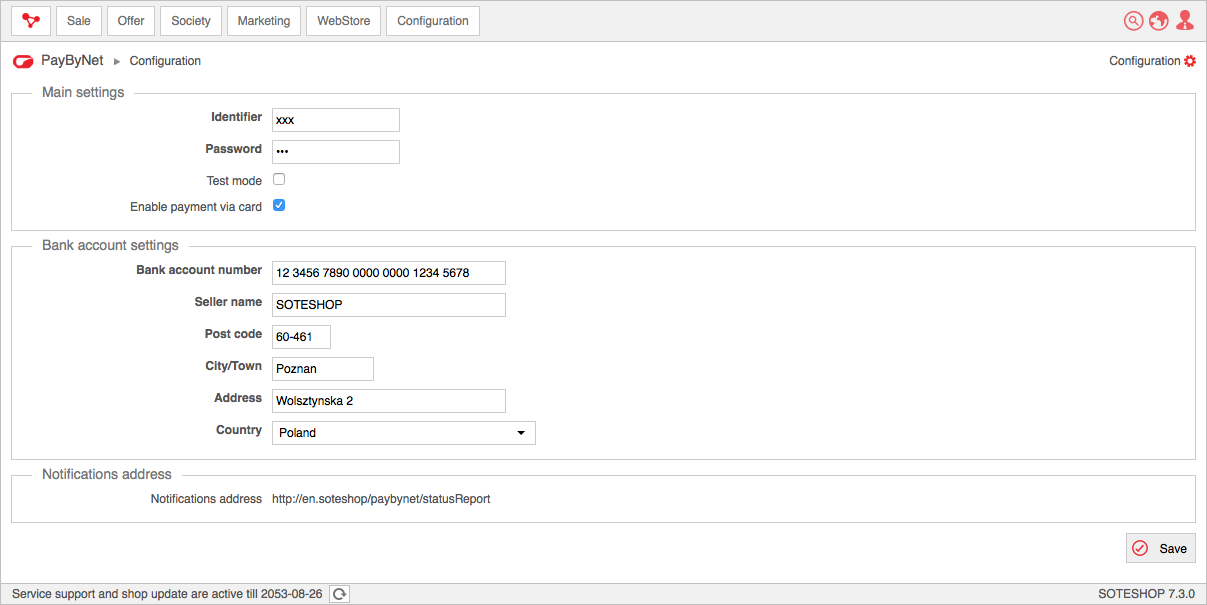Open the Marketing menu
1207x605 pixels.
(264, 21)
